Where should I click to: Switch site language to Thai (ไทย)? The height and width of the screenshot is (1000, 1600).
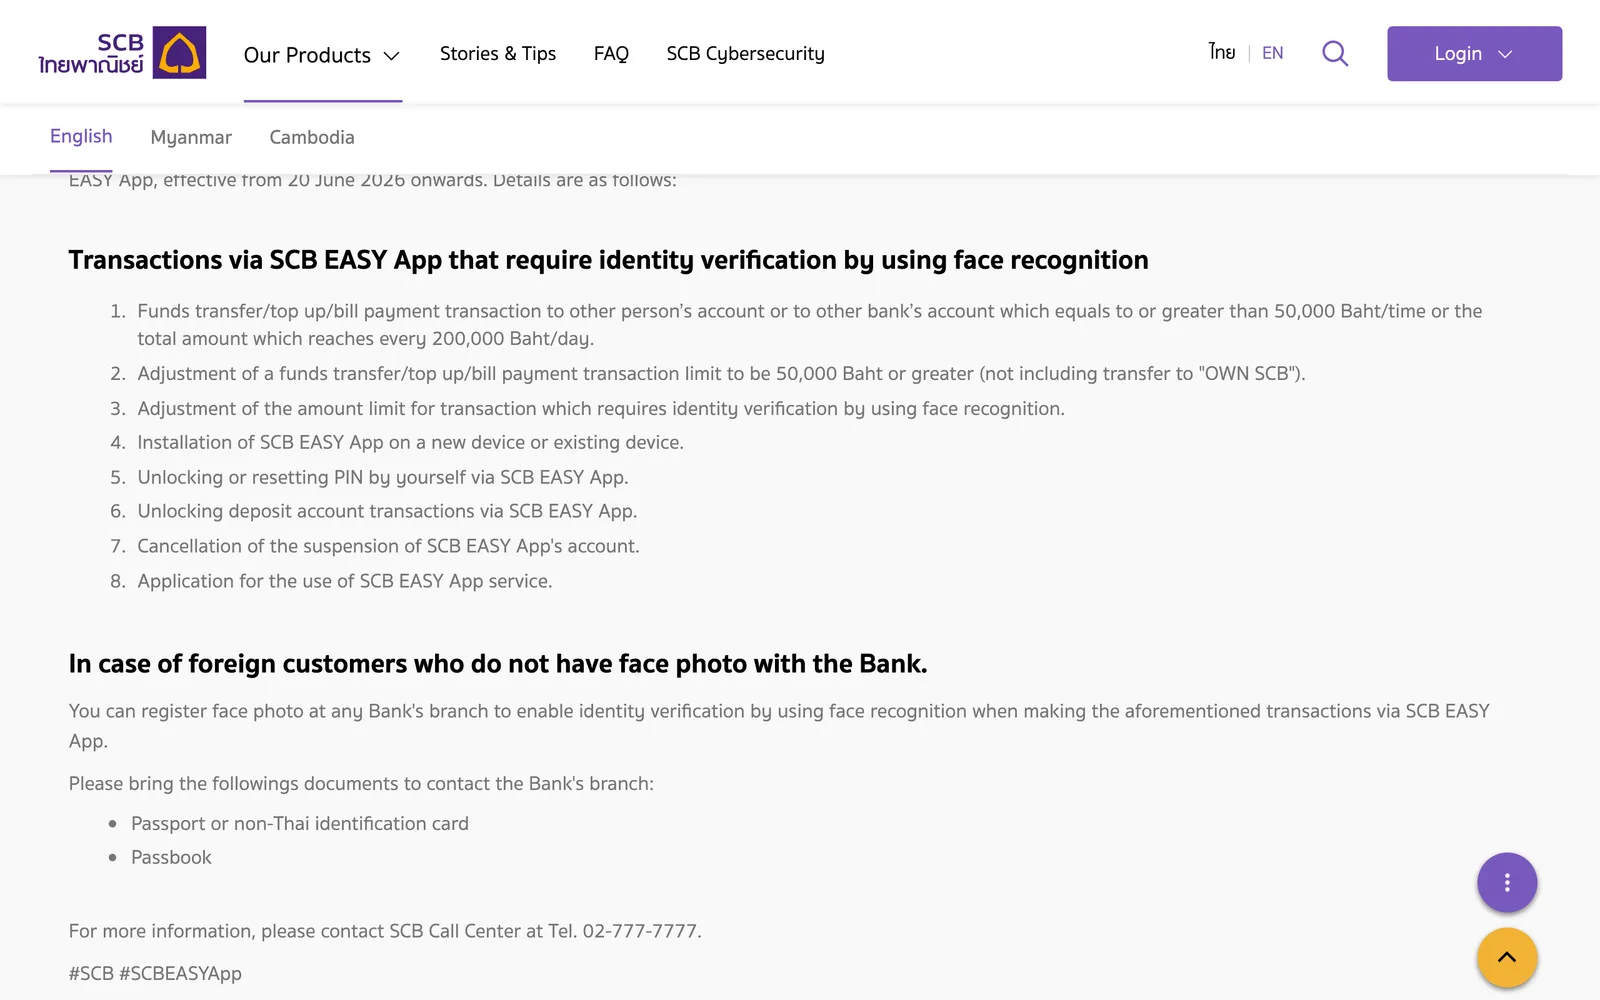tap(1222, 52)
